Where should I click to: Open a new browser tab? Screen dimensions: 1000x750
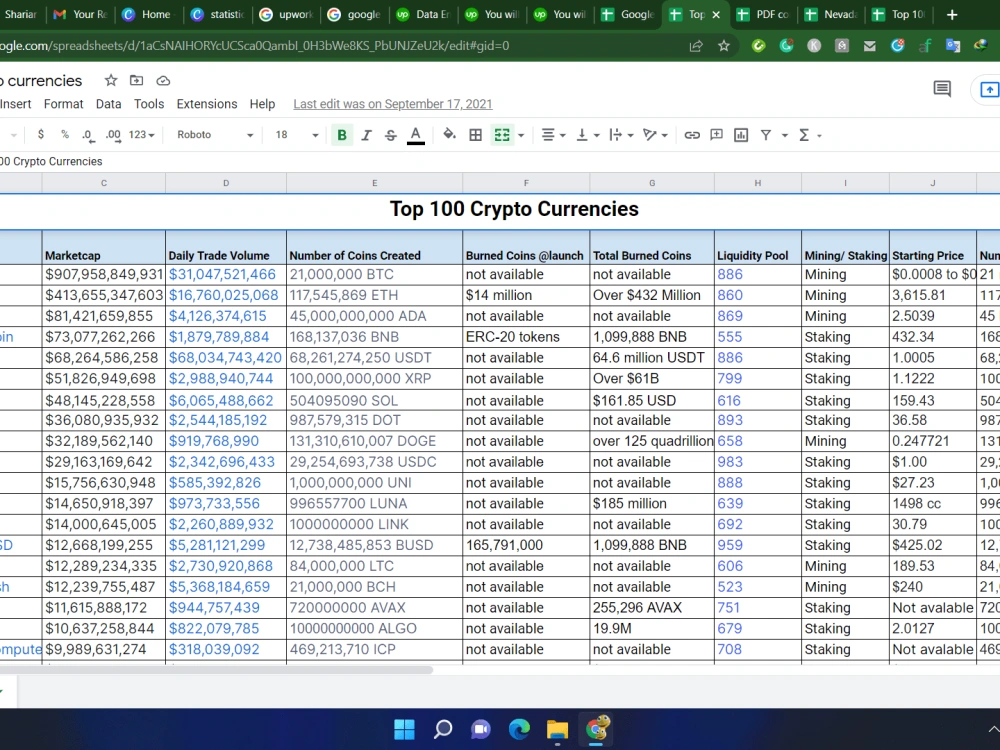[x=952, y=14]
